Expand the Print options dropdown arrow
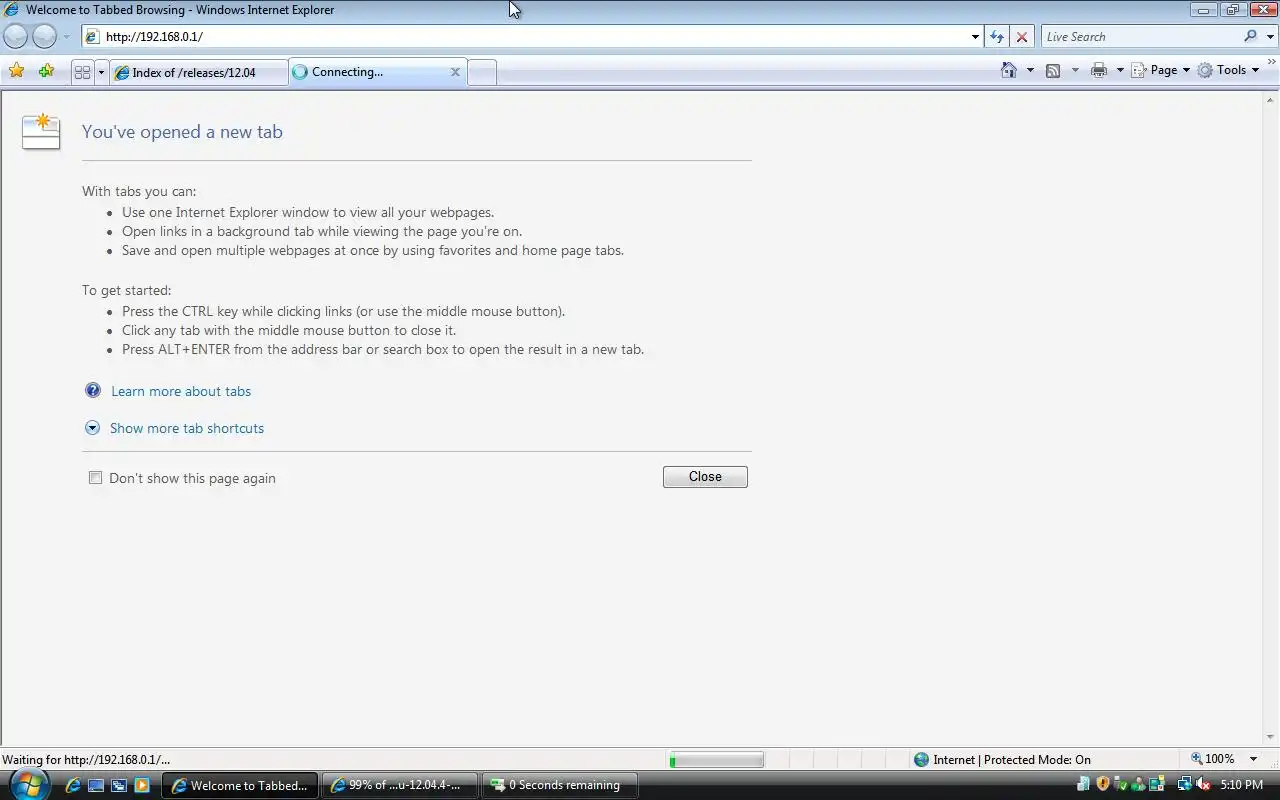 tap(1120, 70)
